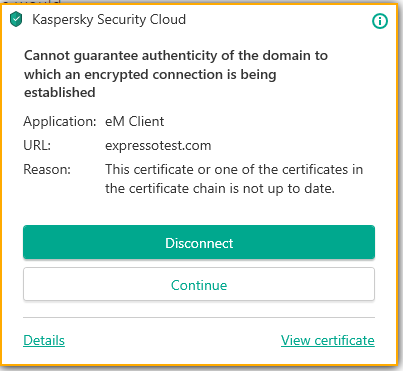Click the Kaspersky green shield logo
The height and width of the screenshot is (371, 403).
(16, 19)
